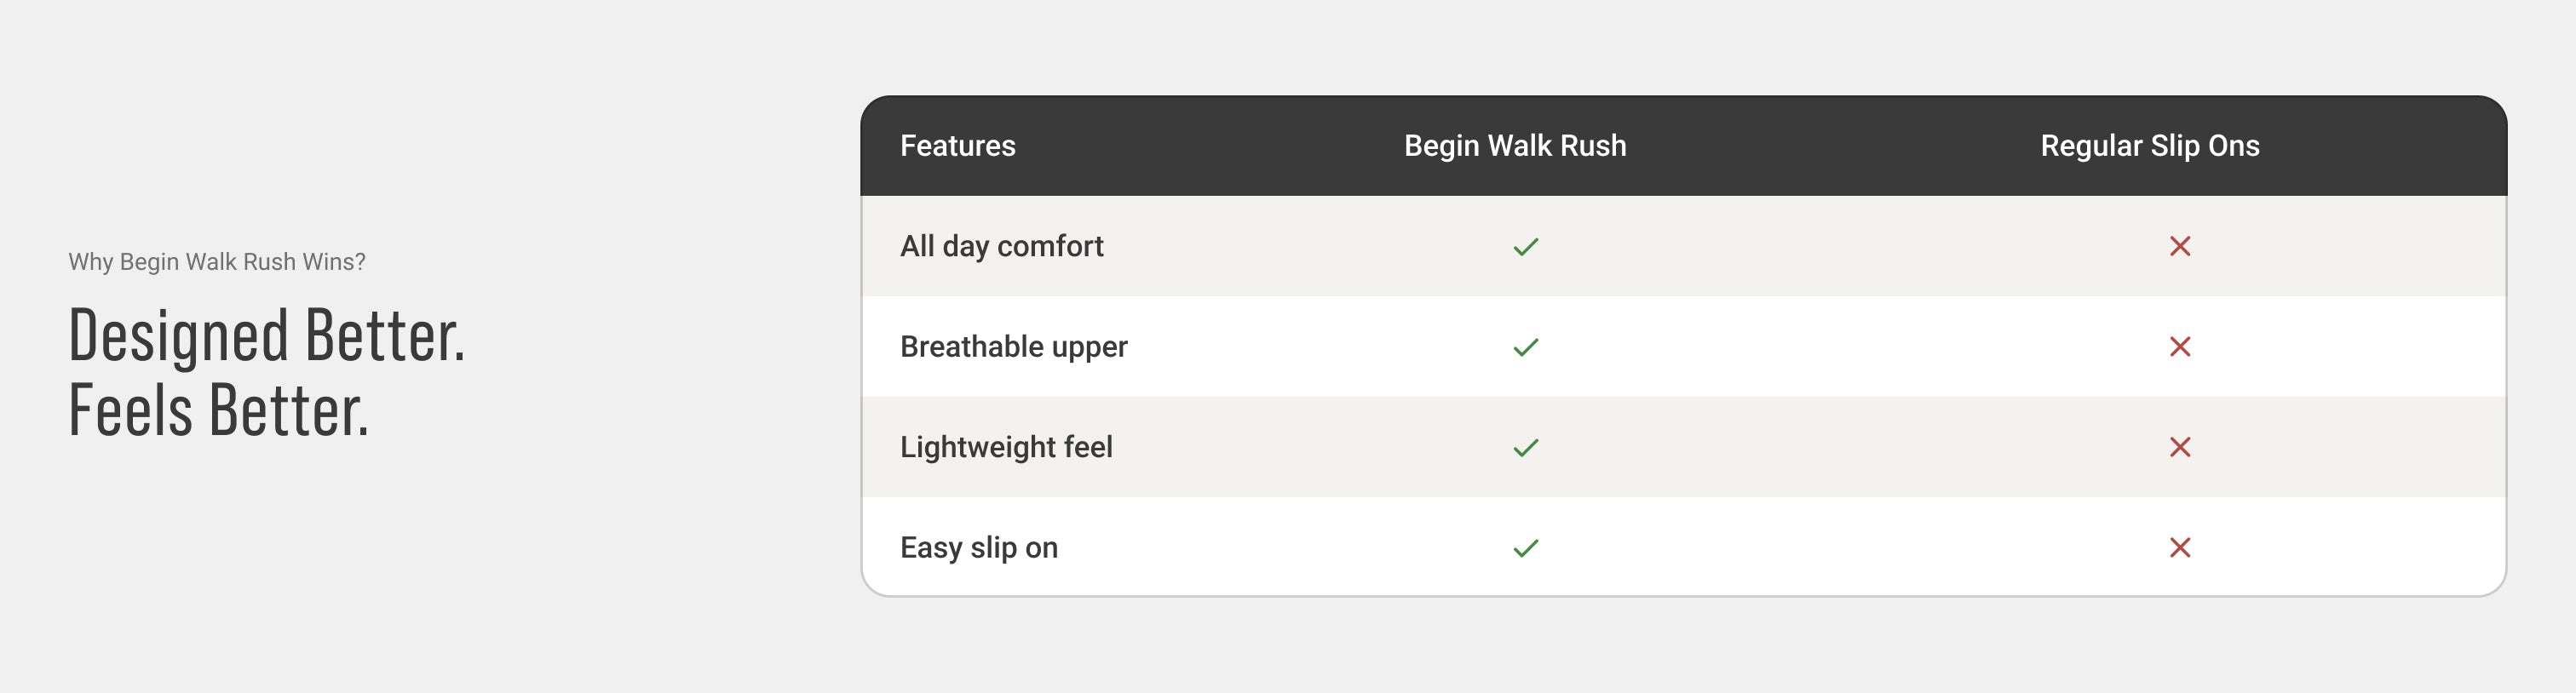Click the green checkmark for All day comfort
2576x693 pixels.
coord(1525,246)
